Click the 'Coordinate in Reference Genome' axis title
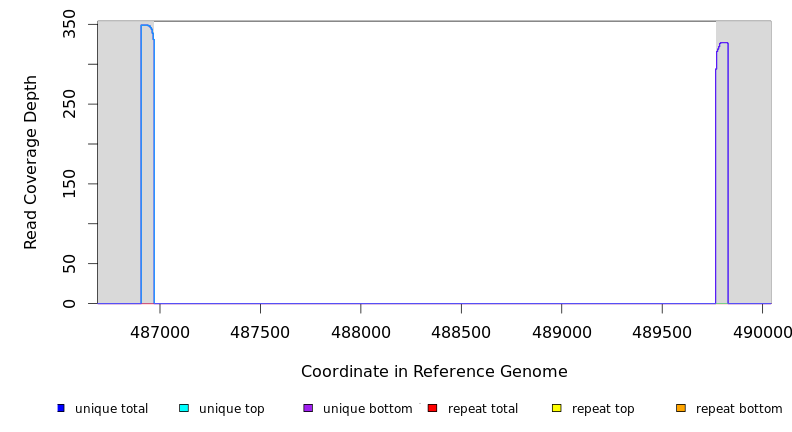The image size is (792, 432). tap(434, 372)
